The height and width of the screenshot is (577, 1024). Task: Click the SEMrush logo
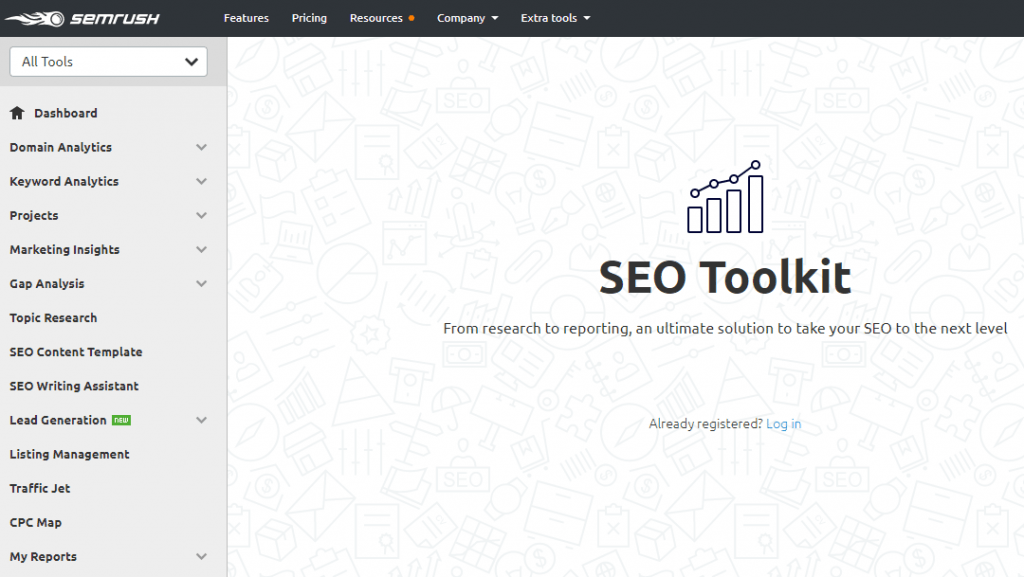(81, 18)
